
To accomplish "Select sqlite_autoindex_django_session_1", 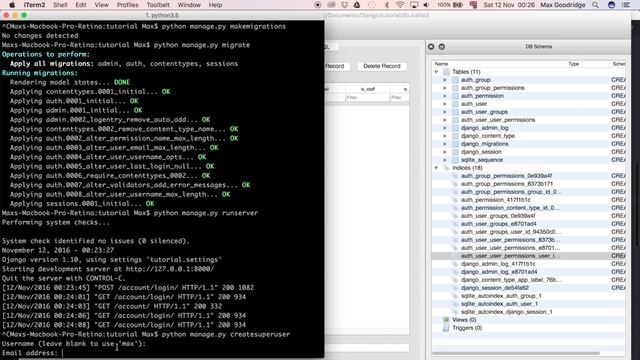I will coord(506,312).
